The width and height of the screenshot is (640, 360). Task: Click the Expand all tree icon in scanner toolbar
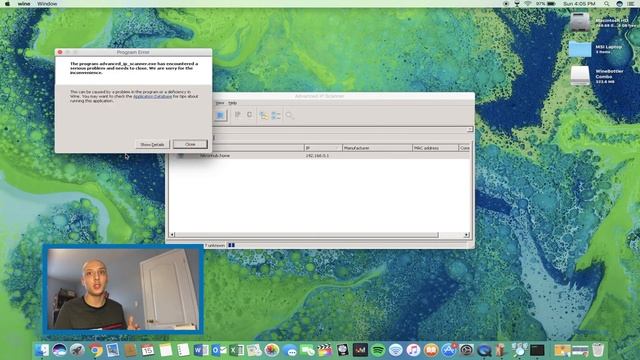click(264, 116)
